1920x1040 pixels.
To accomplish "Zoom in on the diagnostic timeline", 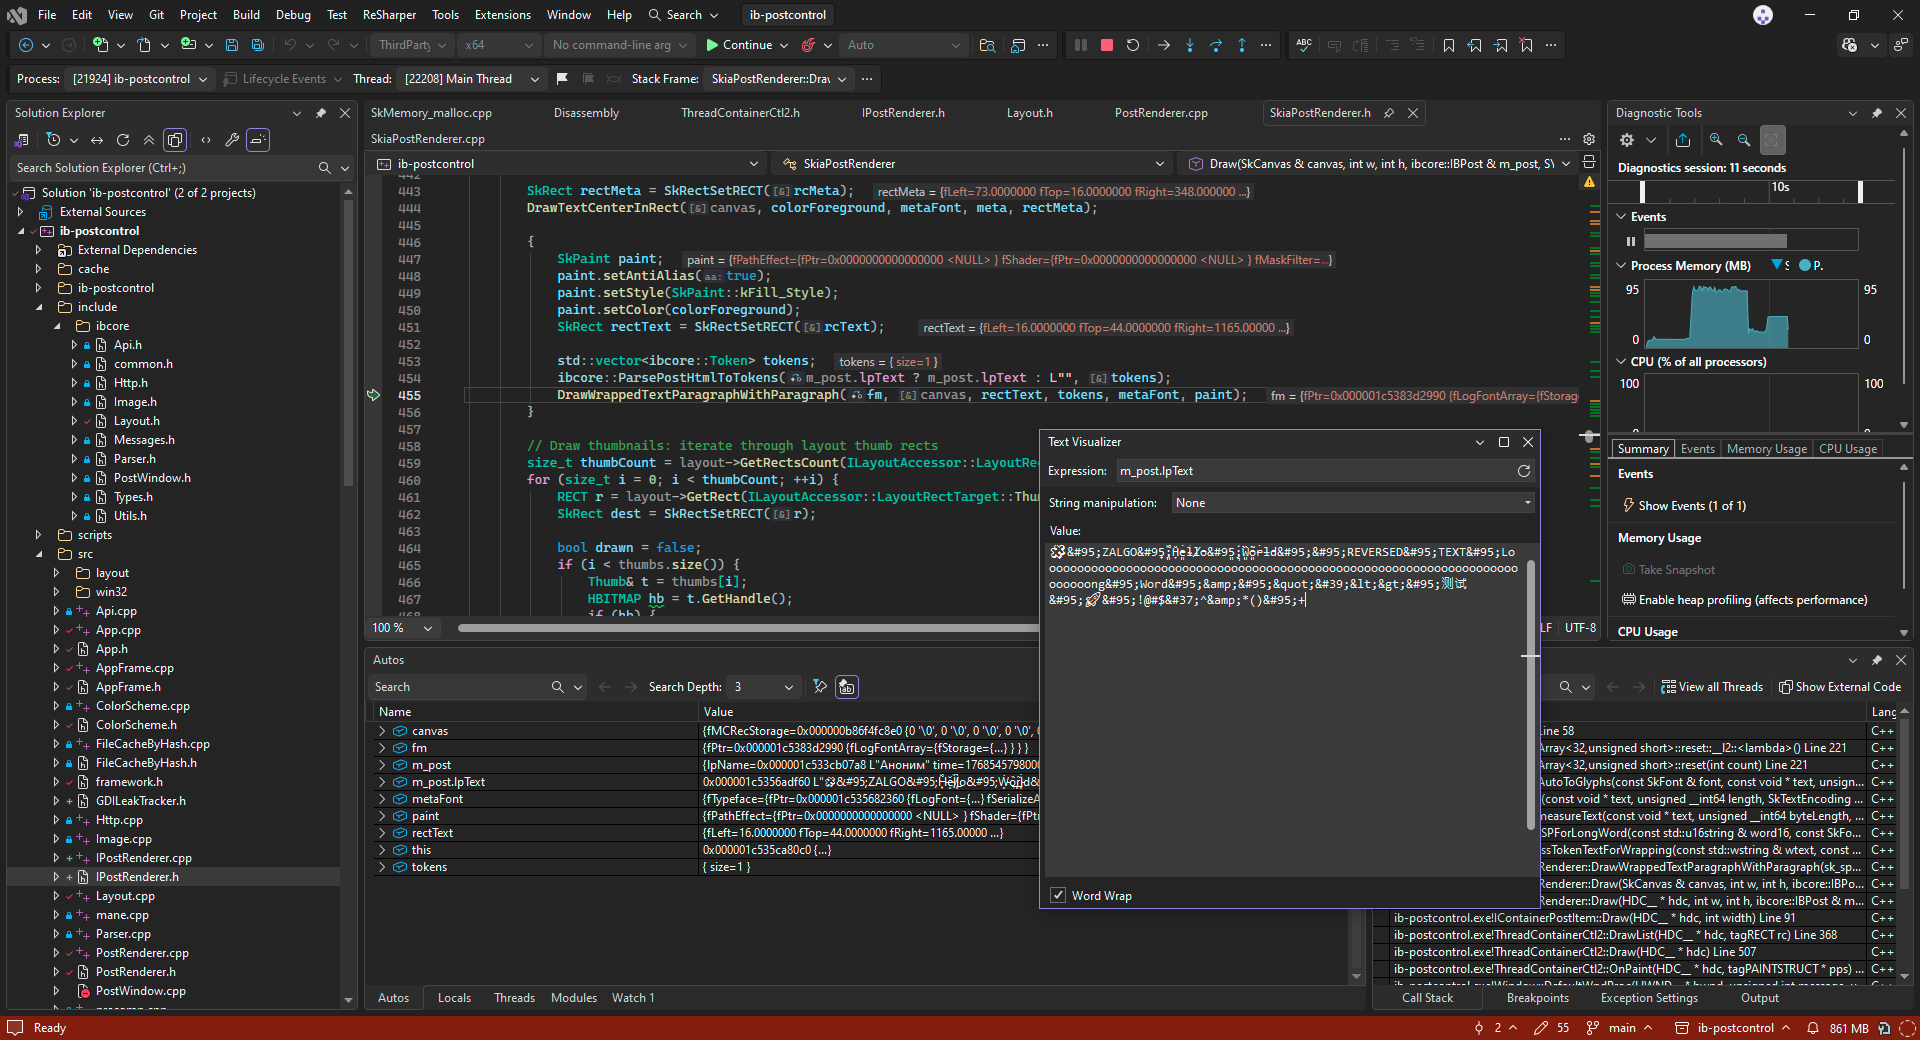I will (x=1716, y=140).
